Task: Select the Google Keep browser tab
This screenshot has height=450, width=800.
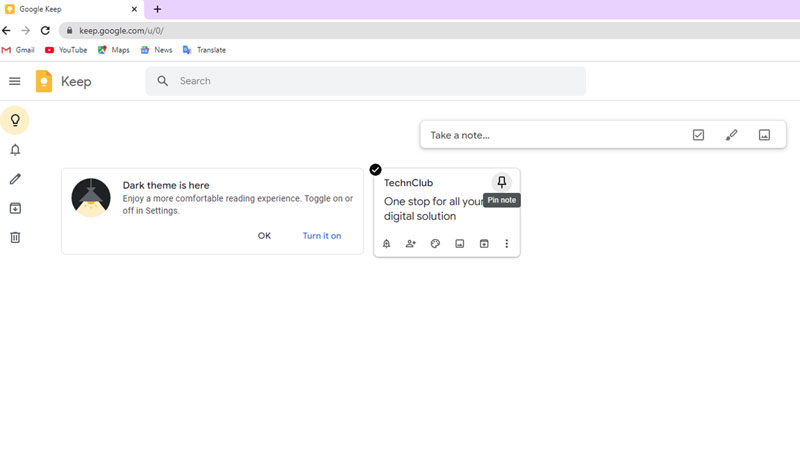Action: [71, 9]
